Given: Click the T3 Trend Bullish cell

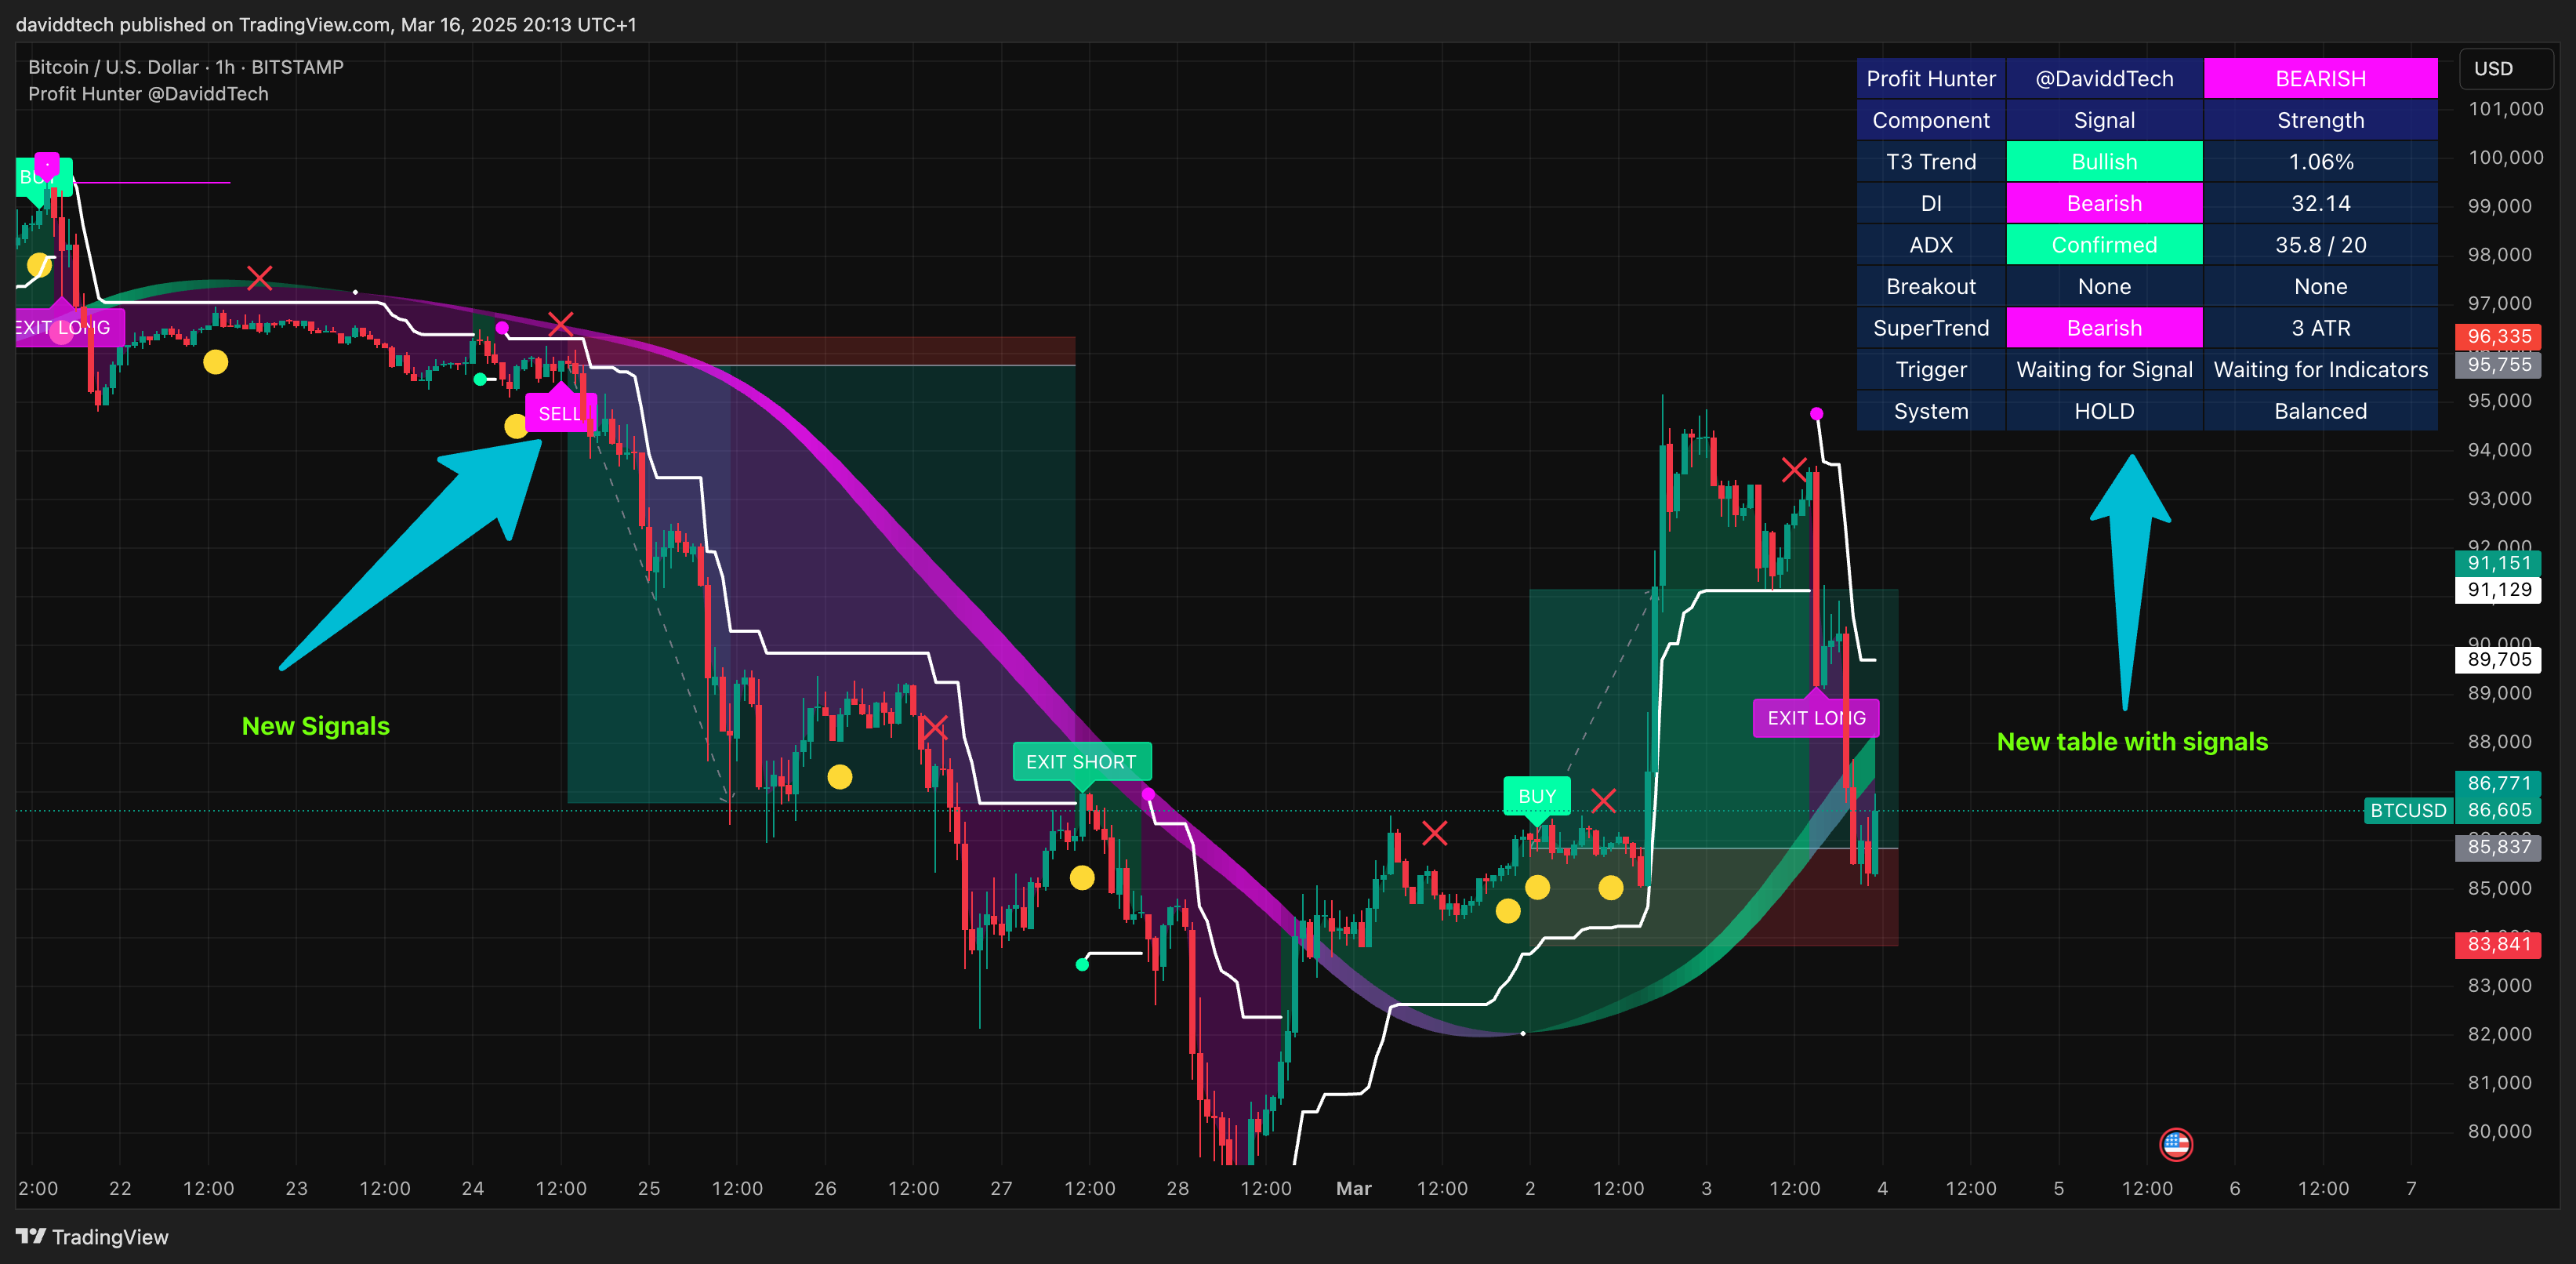Looking at the screenshot, I should coord(2104,162).
